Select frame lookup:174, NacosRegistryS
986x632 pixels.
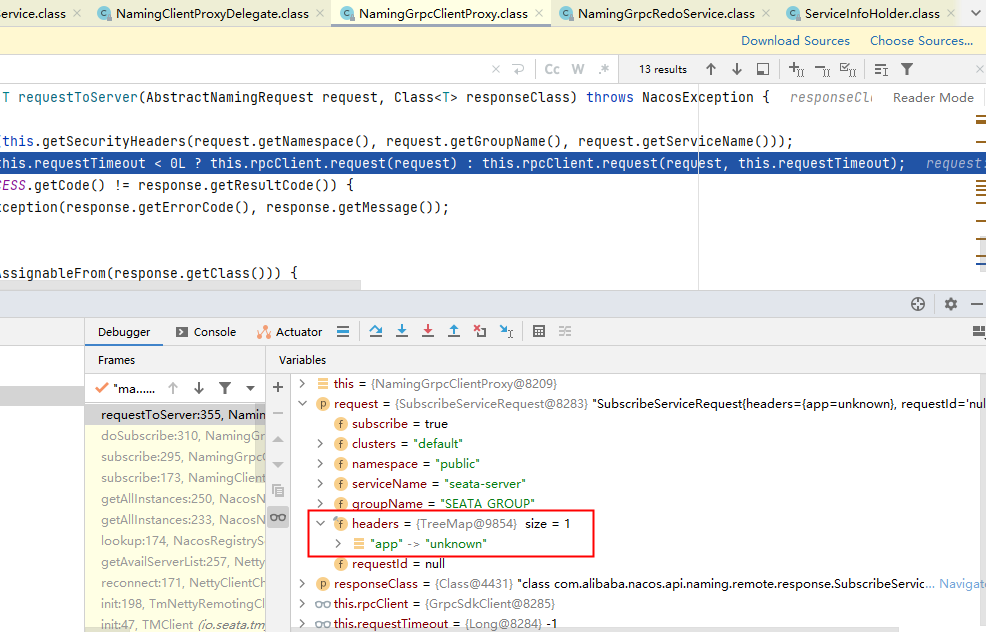175,541
